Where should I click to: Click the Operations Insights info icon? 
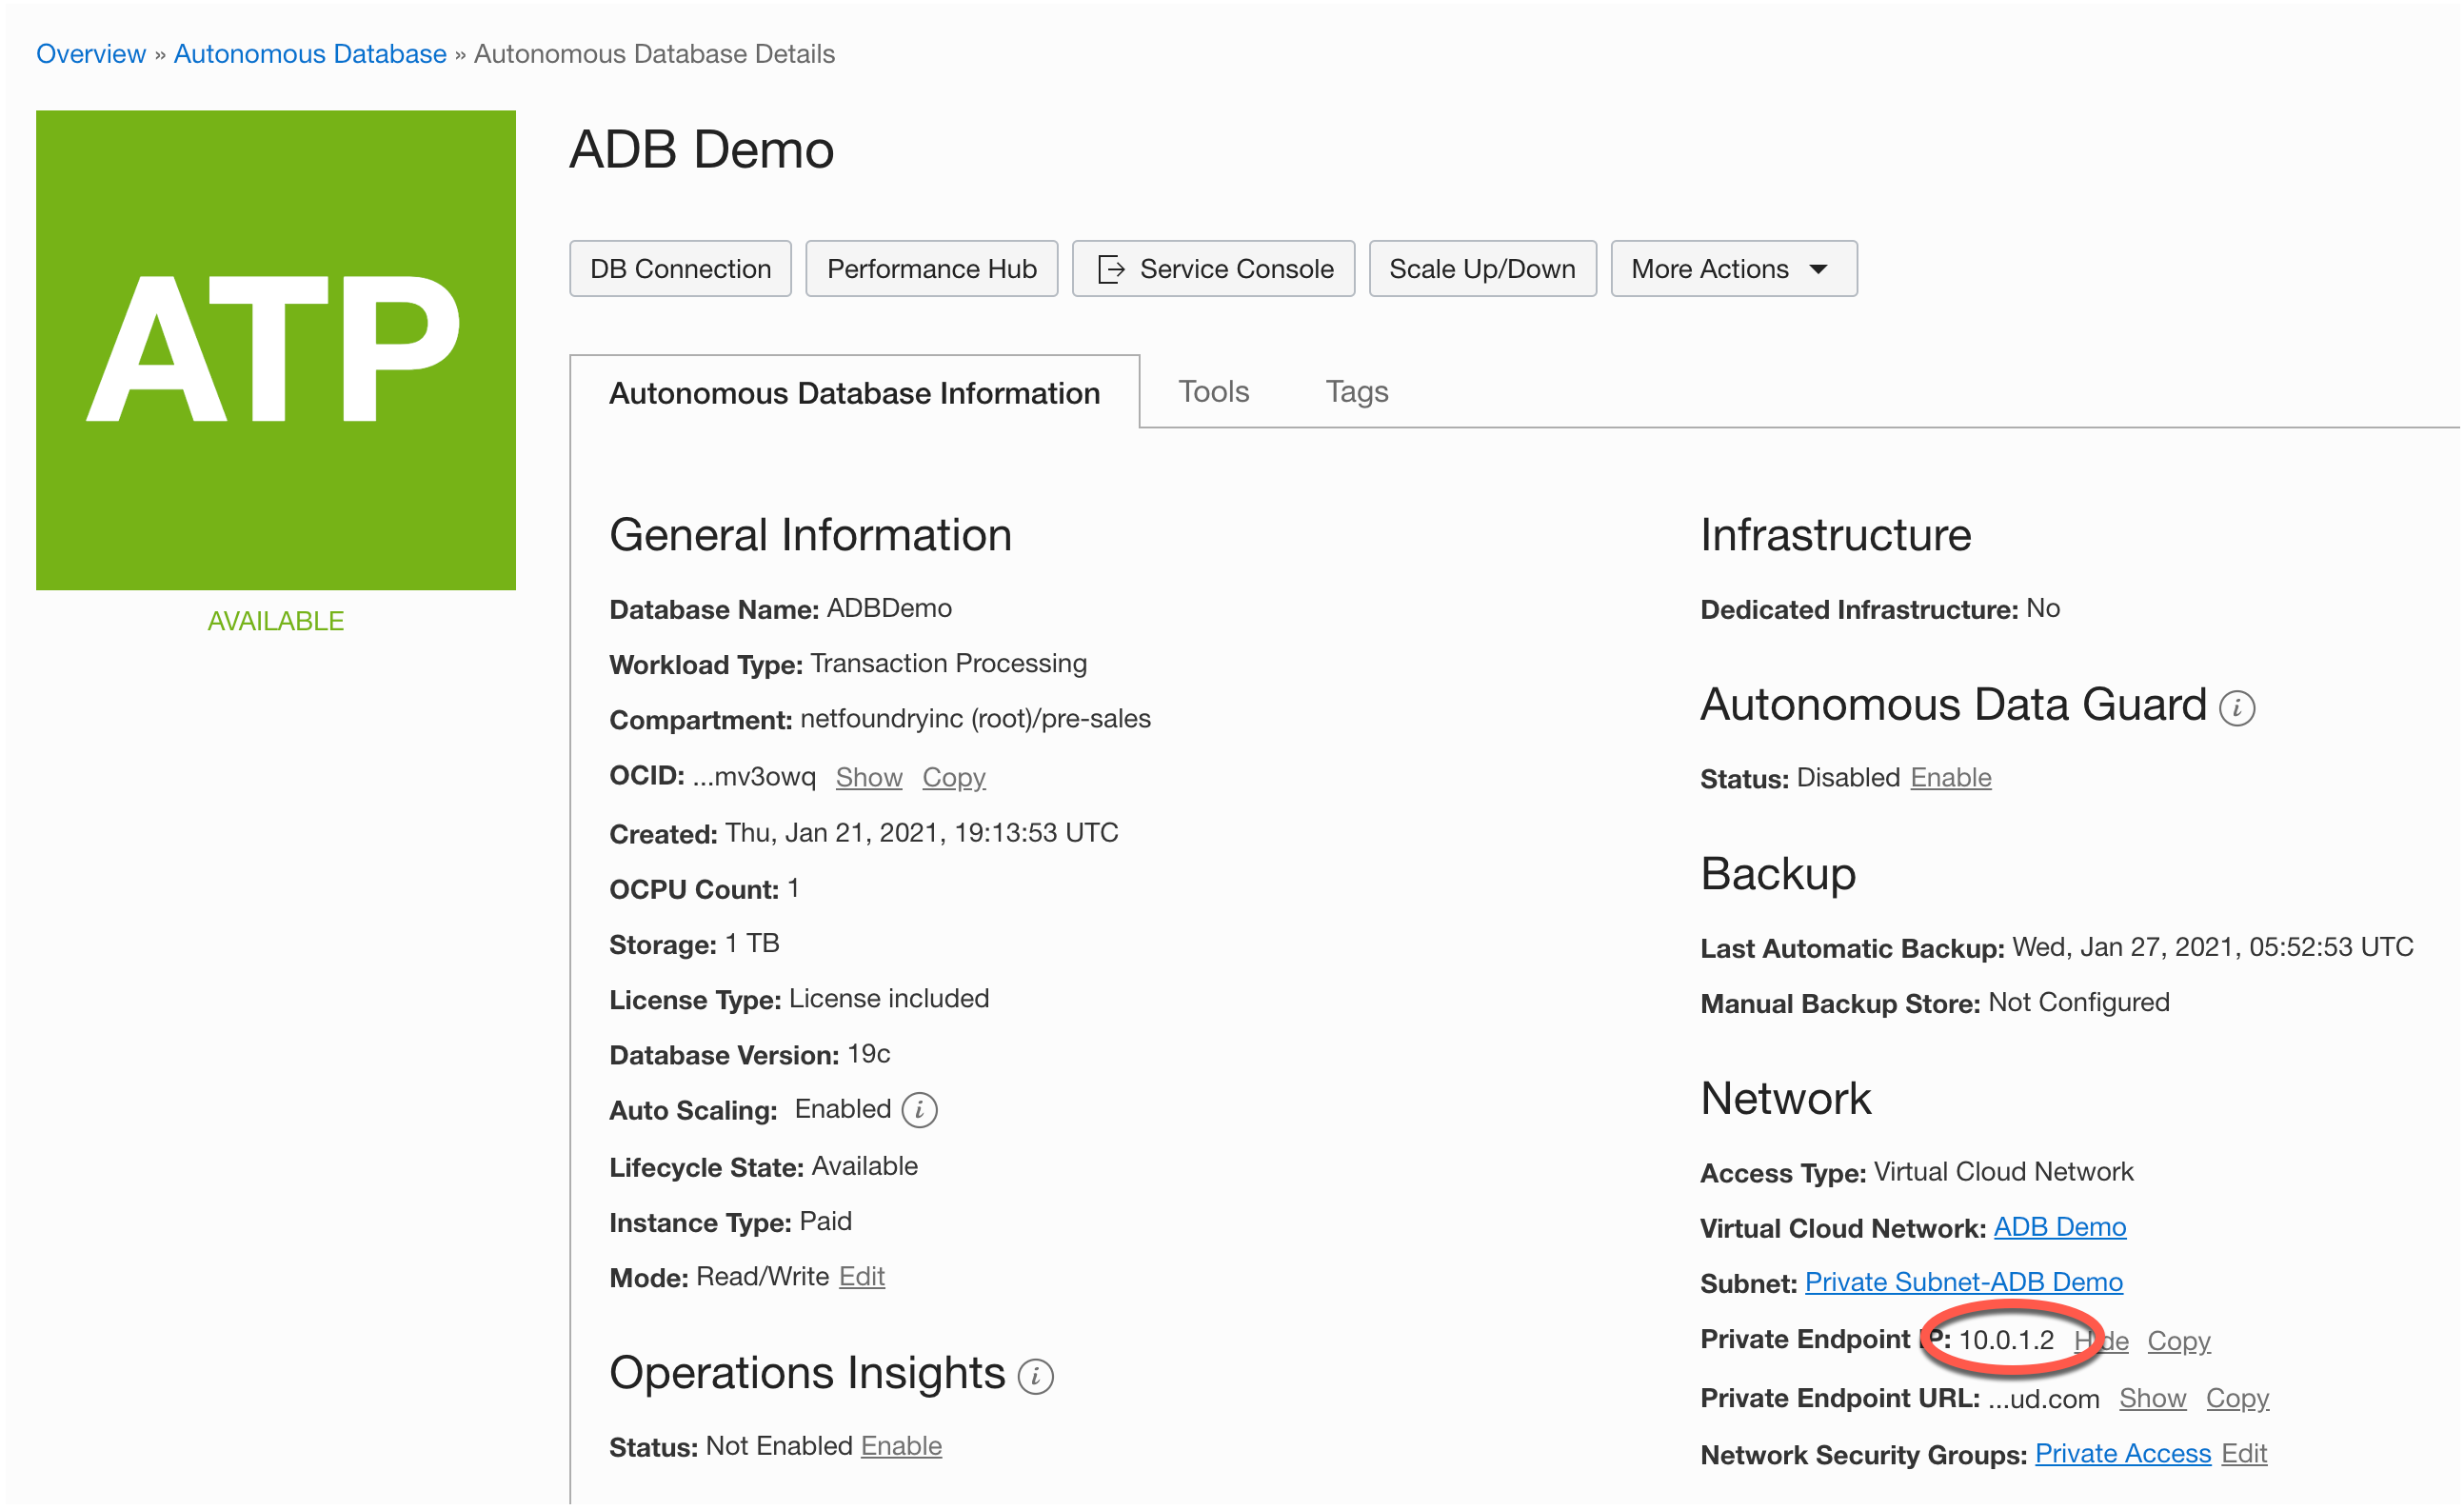[1037, 1378]
